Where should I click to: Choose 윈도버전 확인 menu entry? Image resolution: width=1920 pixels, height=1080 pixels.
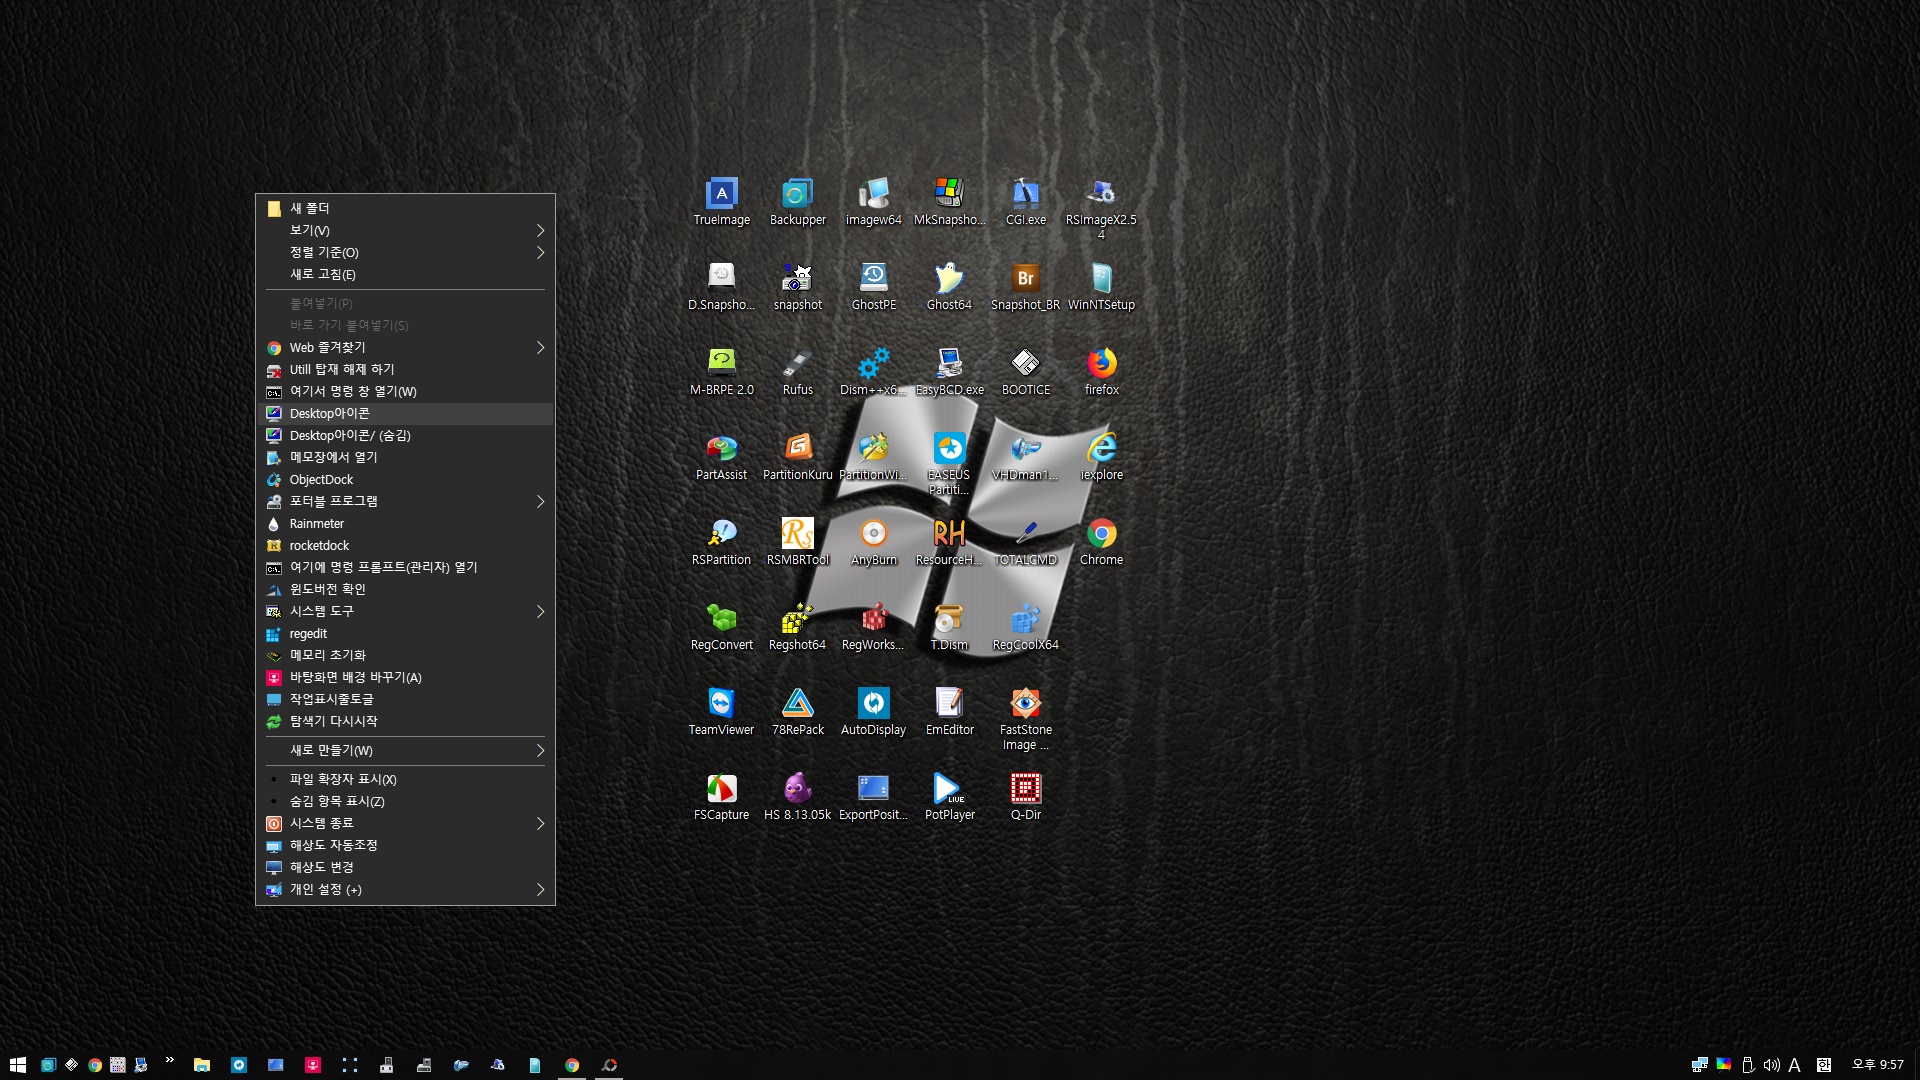[405, 589]
